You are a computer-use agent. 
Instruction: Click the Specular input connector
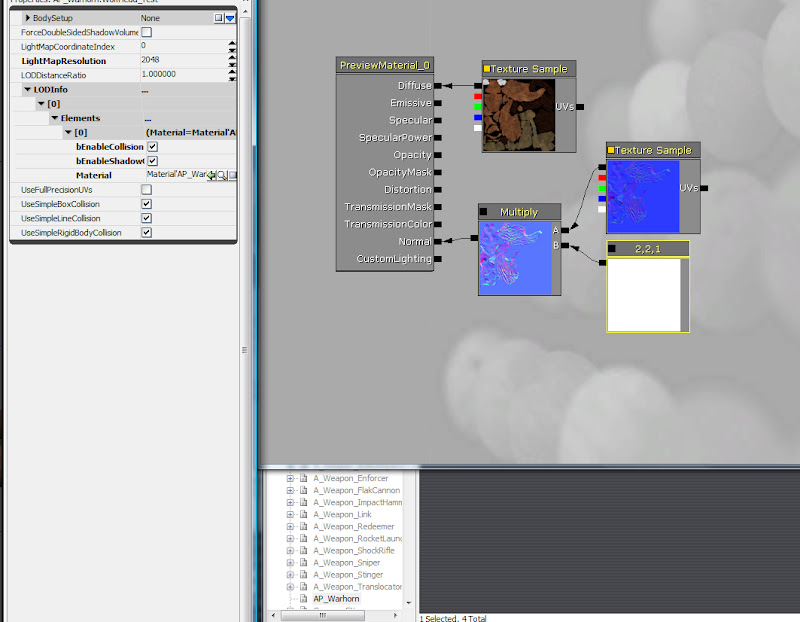coord(438,120)
